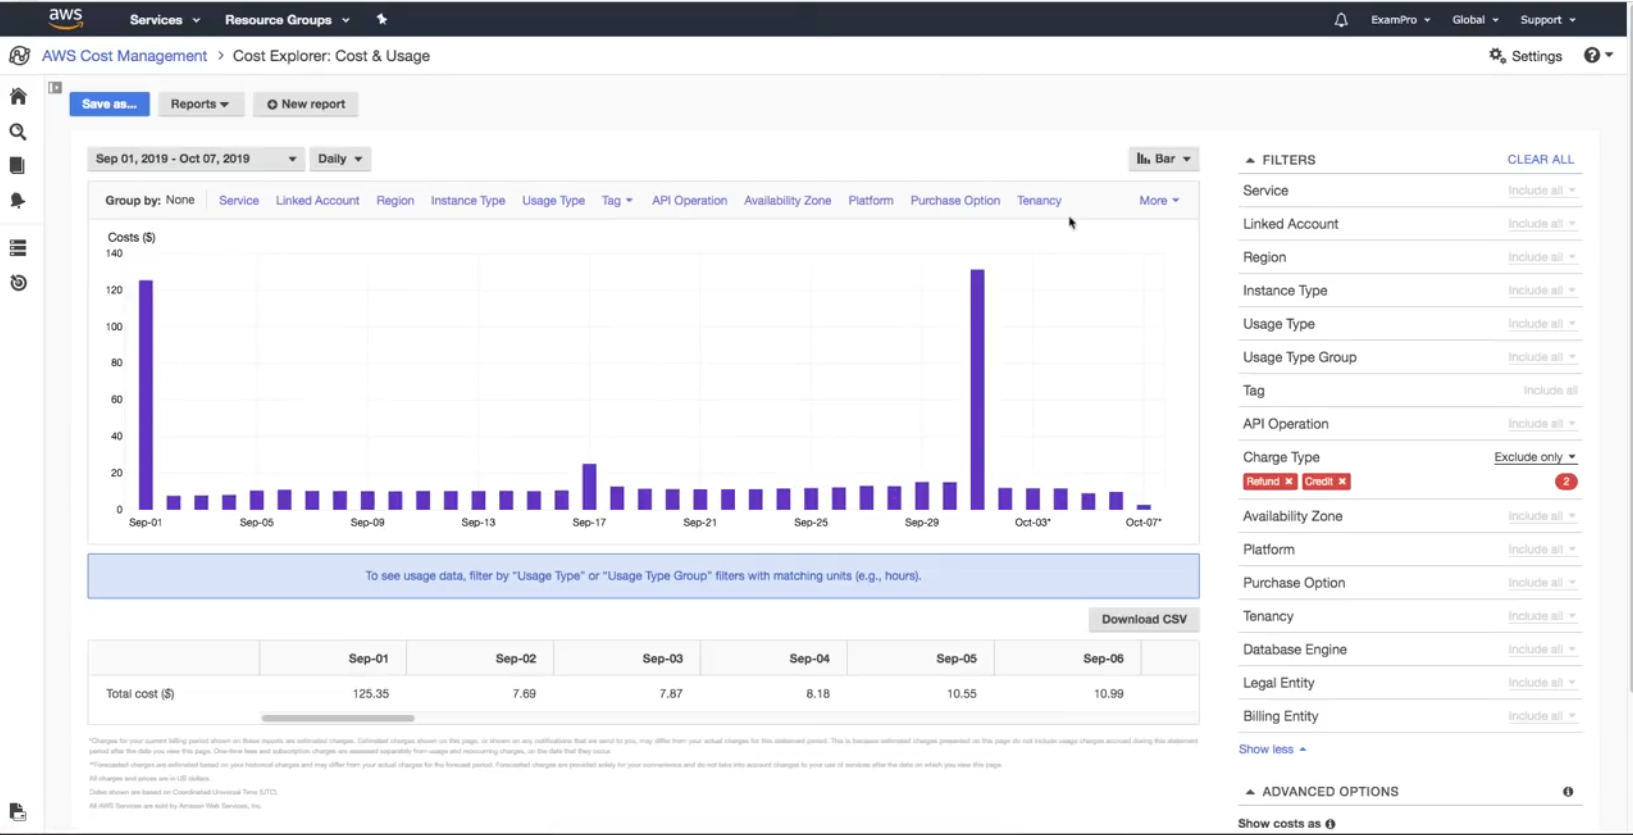
Task: Open Charge Type Exclude only dropdown
Action: click(x=1535, y=457)
